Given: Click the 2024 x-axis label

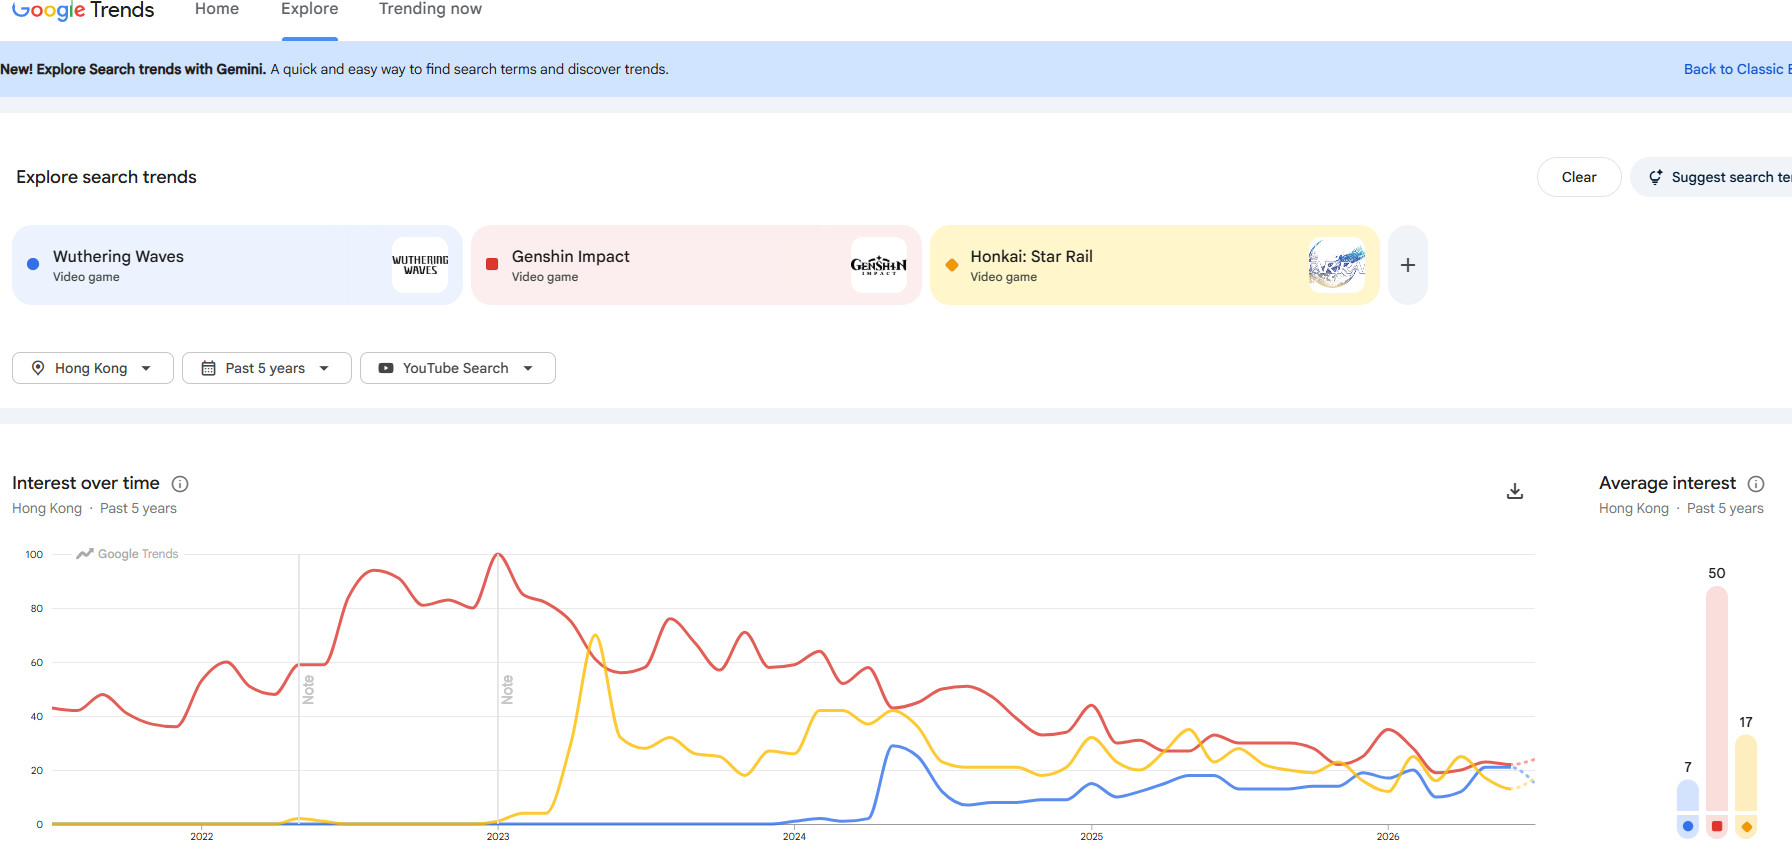Looking at the screenshot, I should (794, 836).
